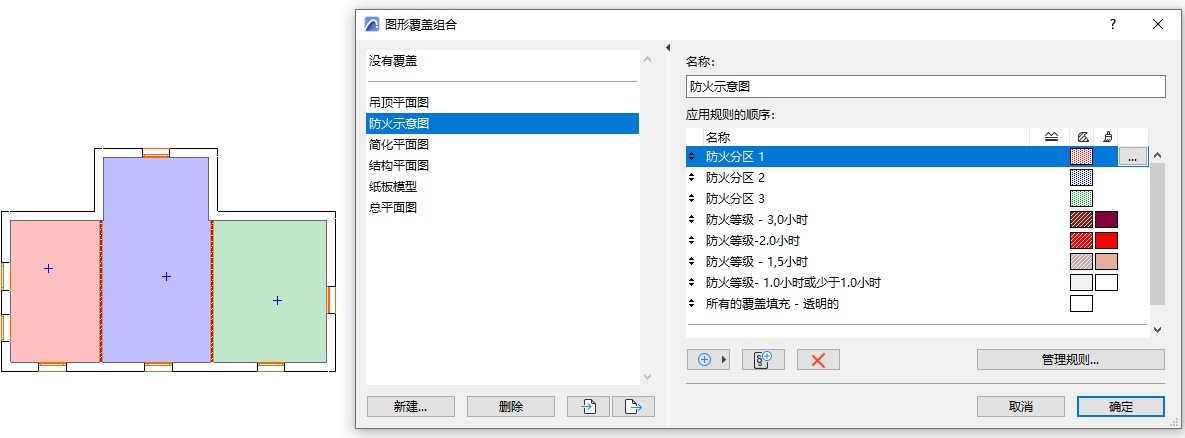Image resolution: width=1185 pixels, height=438 pixels.
Task: Click the drag handle of 防火等级 - 1,5小时
Action: pos(692,262)
